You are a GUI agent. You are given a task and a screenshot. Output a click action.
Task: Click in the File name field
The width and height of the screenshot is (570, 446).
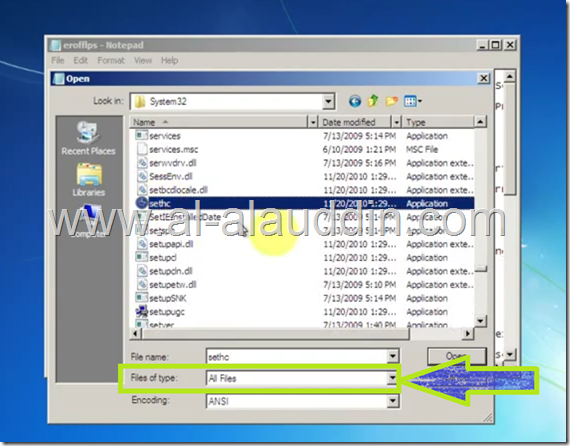pyautogui.click(x=297, y=357)
